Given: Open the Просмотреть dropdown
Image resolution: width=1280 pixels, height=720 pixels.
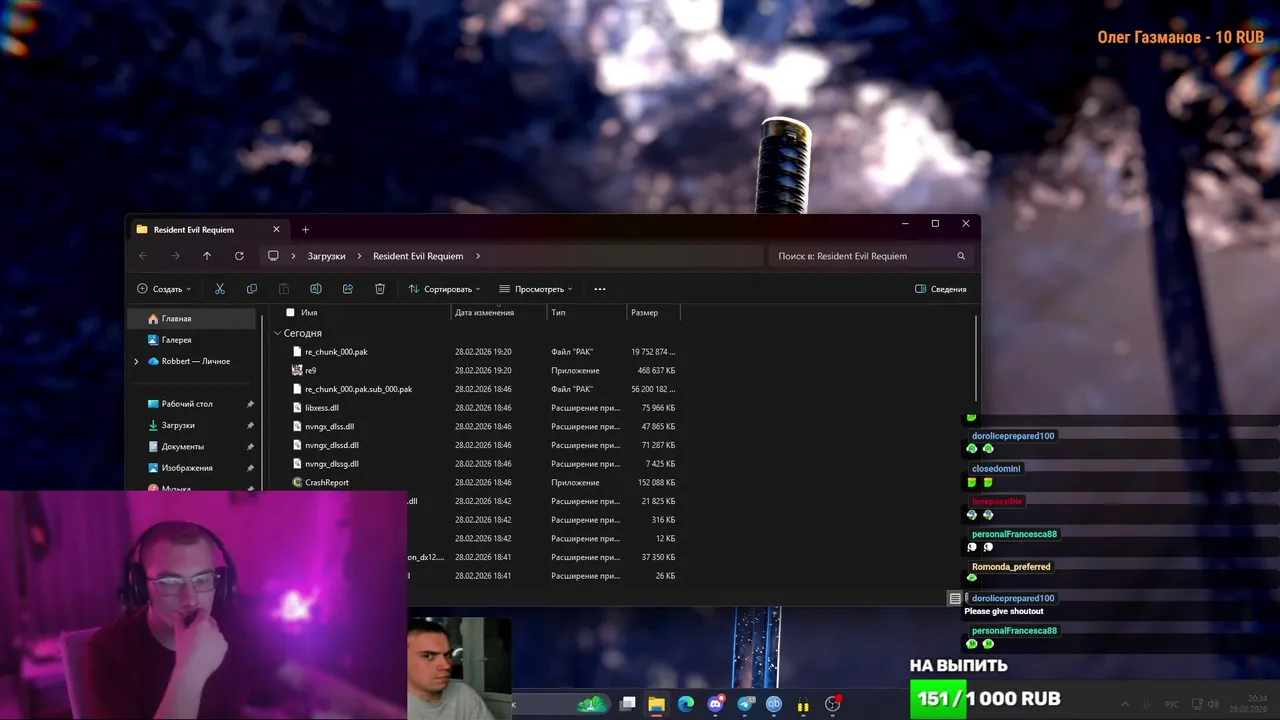Looking at the screenshot, I should tap(536, 289).
